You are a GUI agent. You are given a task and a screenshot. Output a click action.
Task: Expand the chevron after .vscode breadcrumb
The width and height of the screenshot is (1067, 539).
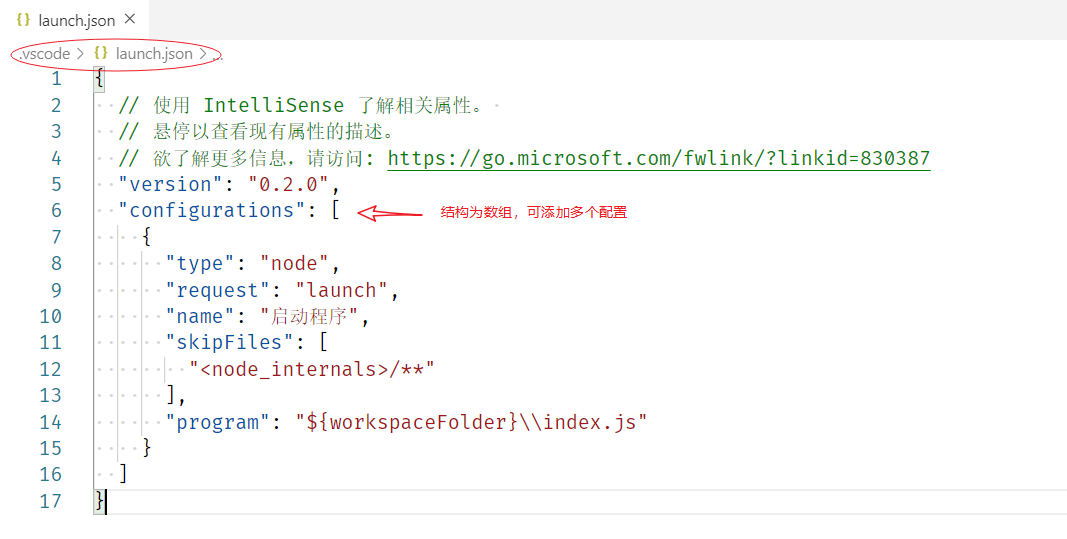(80, 53)
